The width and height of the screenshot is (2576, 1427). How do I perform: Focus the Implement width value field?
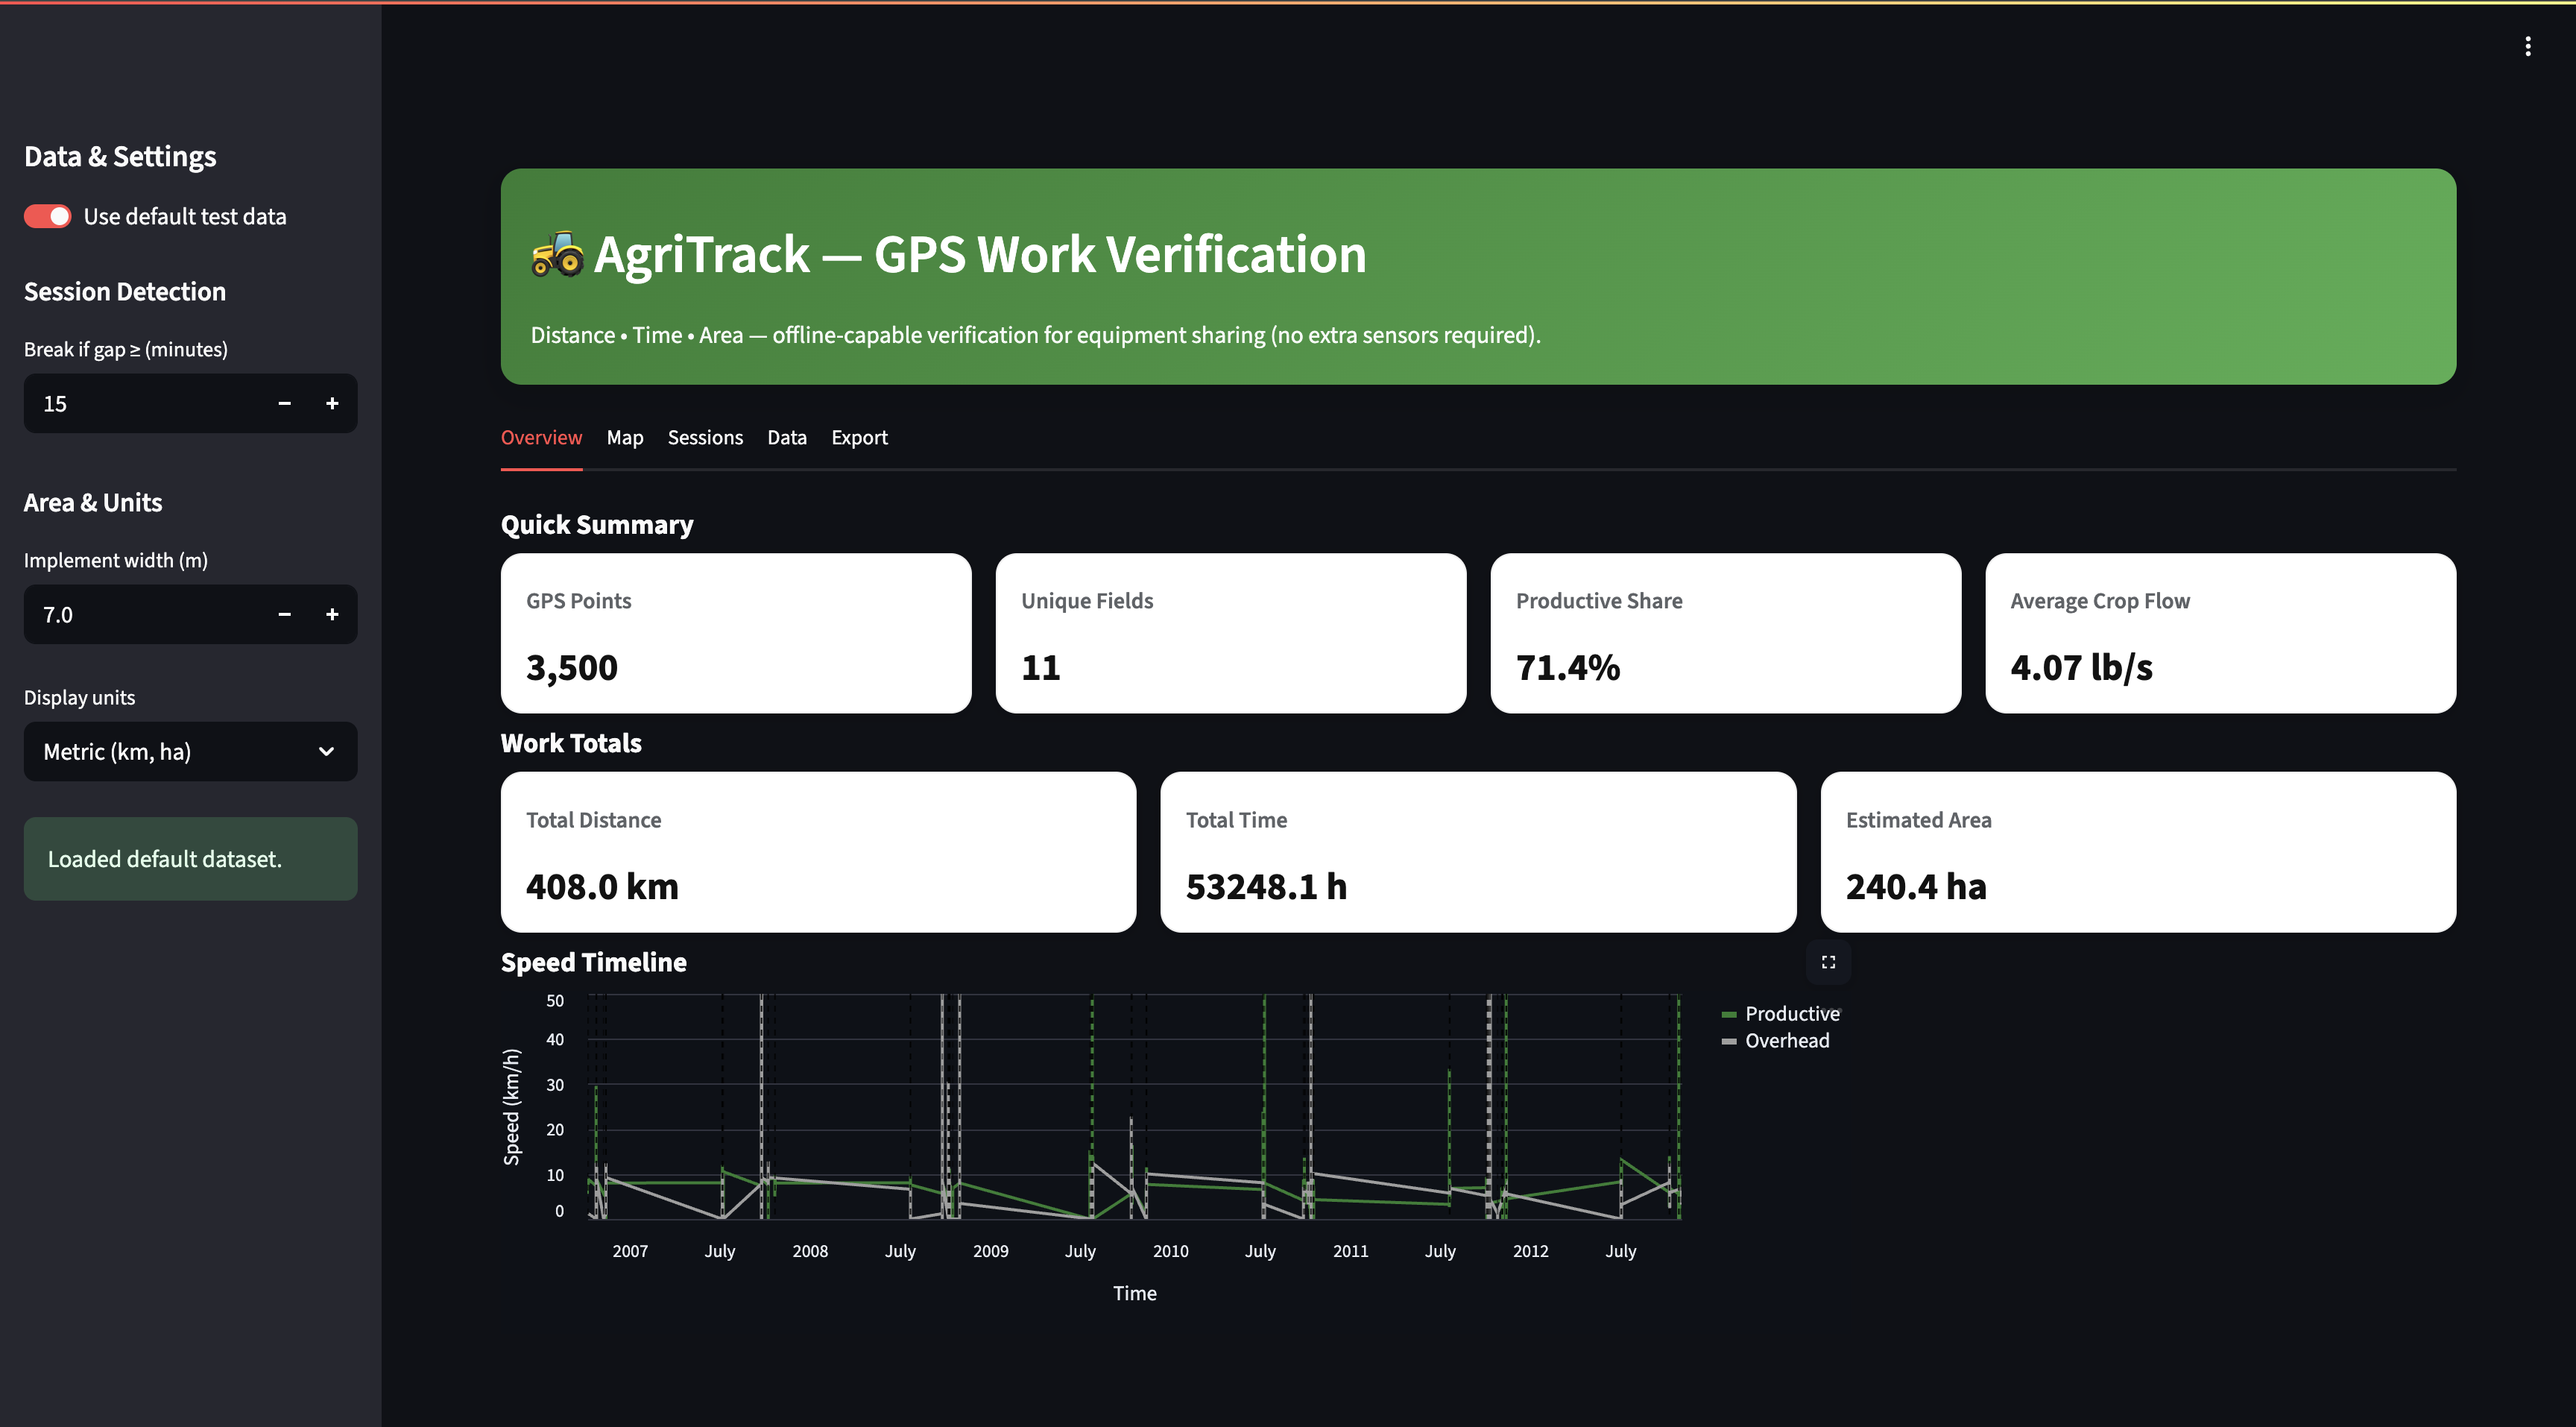pos(140,614)
